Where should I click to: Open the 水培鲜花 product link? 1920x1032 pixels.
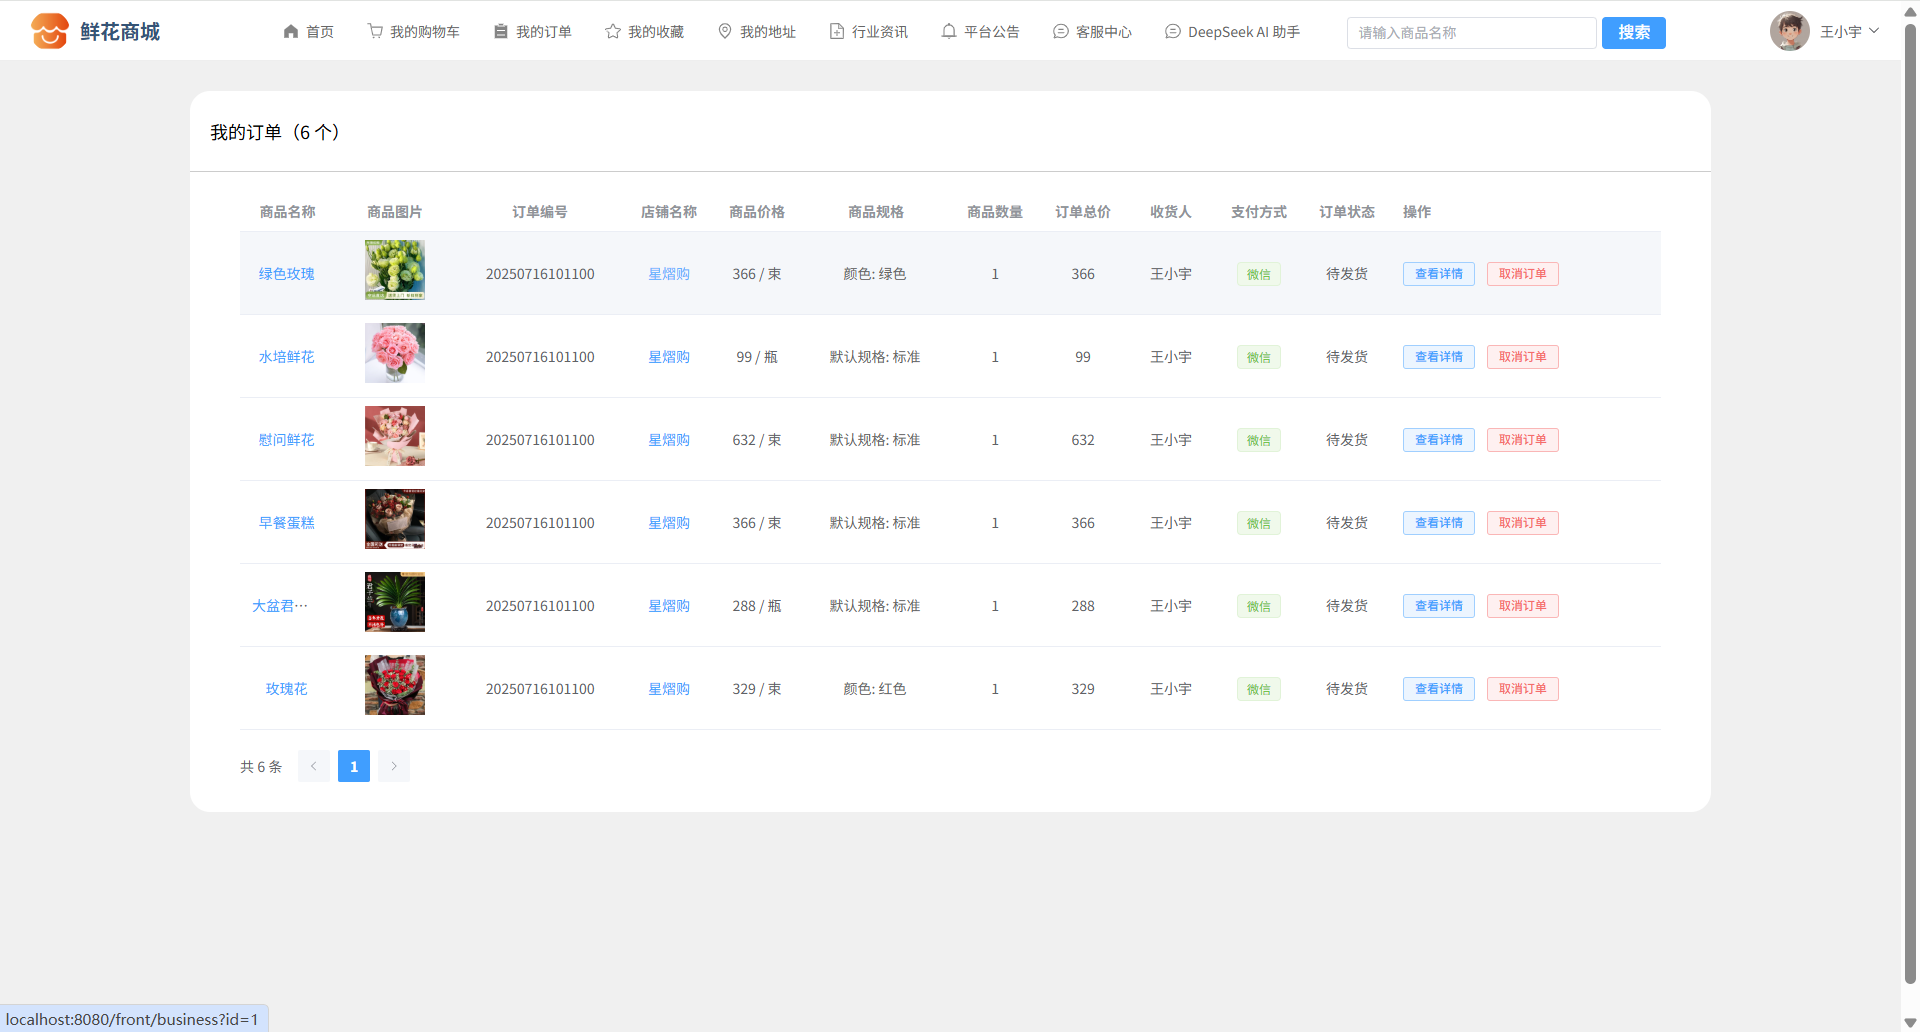tap(286, 357)
